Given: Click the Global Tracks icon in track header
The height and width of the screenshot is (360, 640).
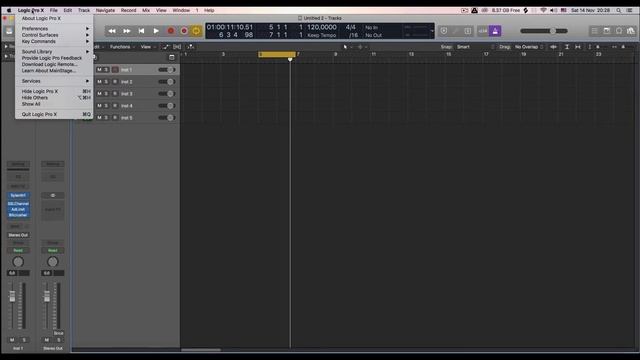Looking at the screenshot, I should coord(172,58).
